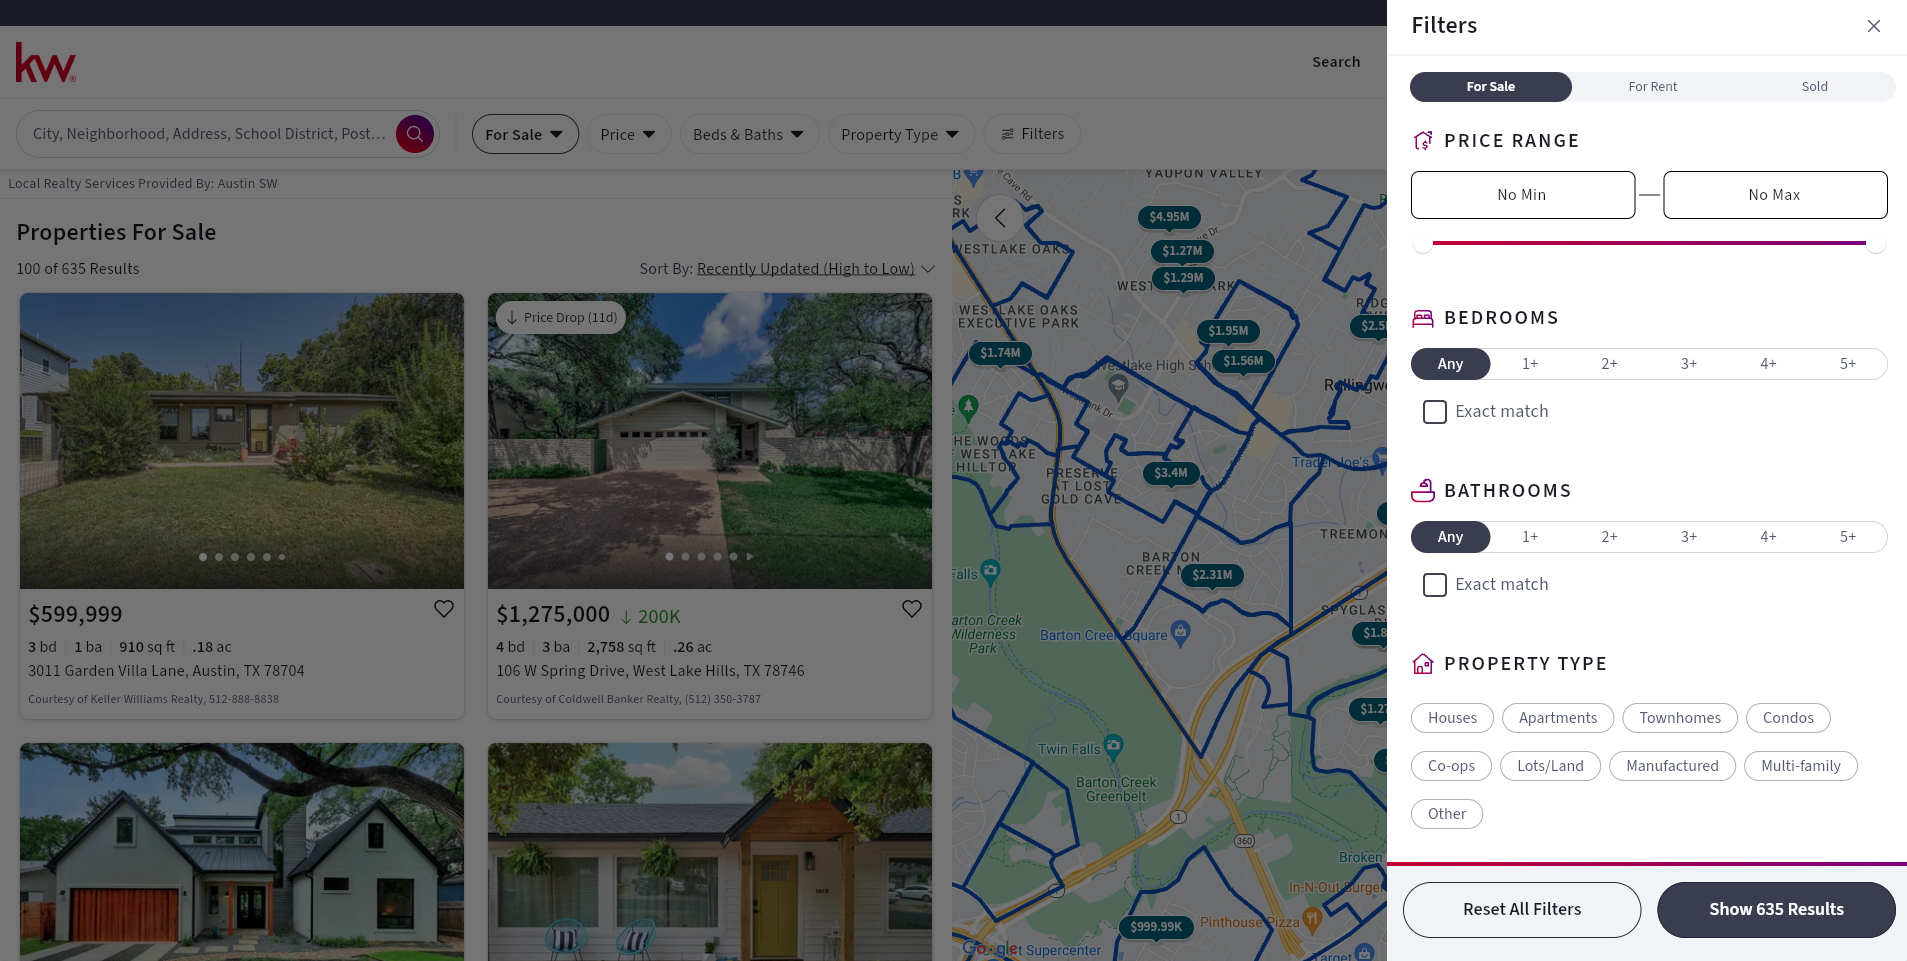
Task: Select the Townhomes property type
Action: [x=1680, y=718]
